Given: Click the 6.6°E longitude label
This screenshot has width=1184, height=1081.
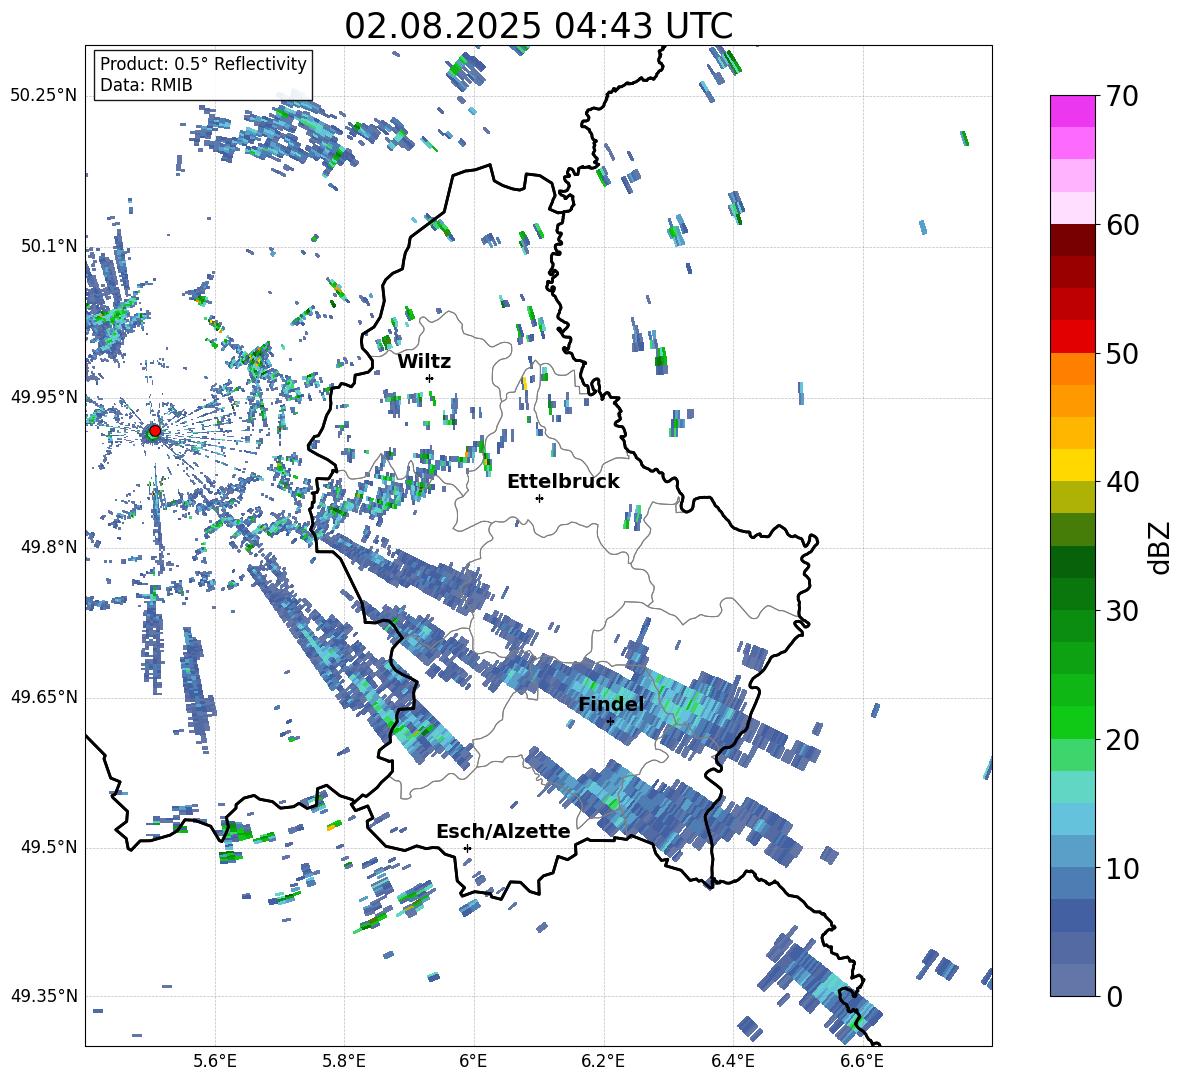Looking at the screenshot, I should 862,1062.
